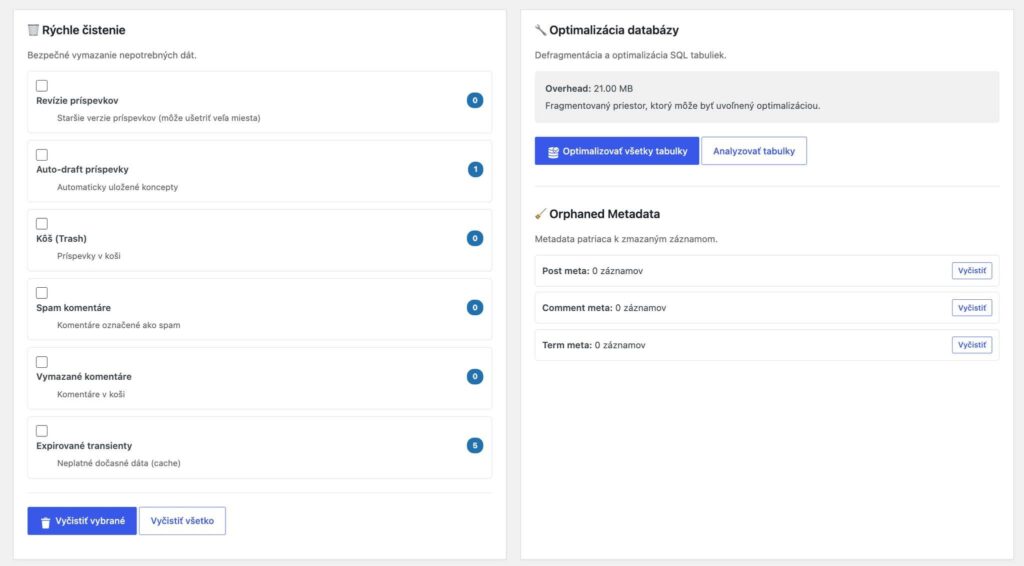Click the Vymazané komentáre label

point(84,377)
